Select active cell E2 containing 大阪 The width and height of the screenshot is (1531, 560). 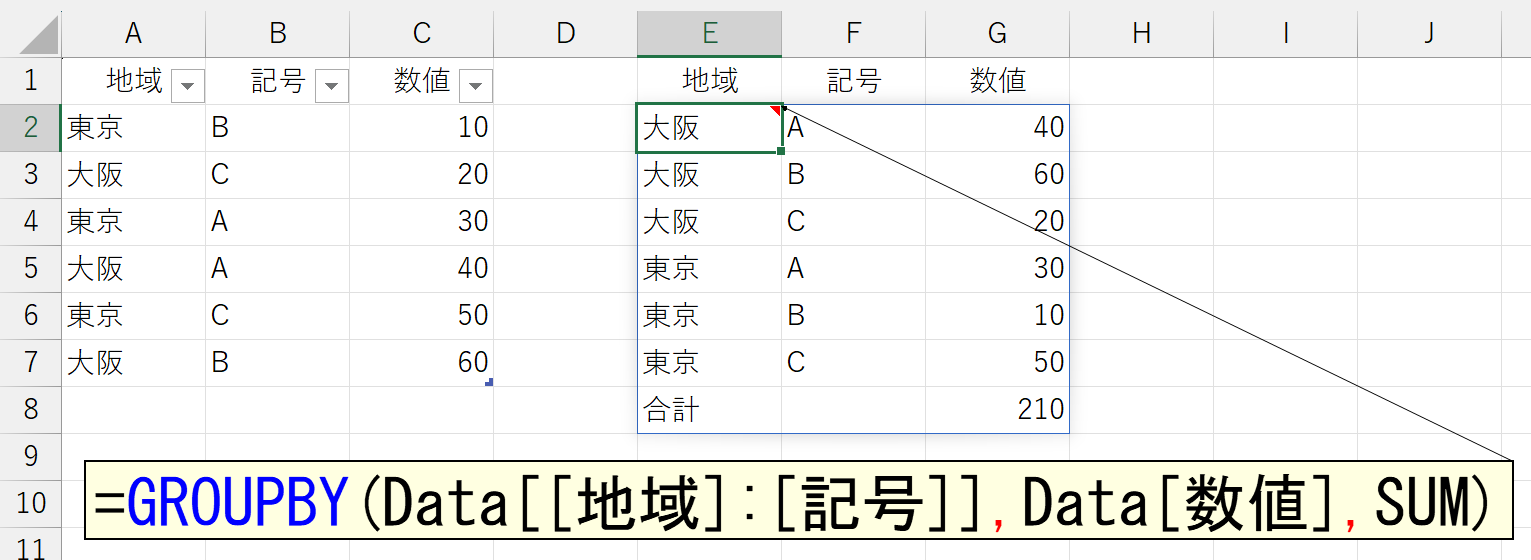pos(710,128)
